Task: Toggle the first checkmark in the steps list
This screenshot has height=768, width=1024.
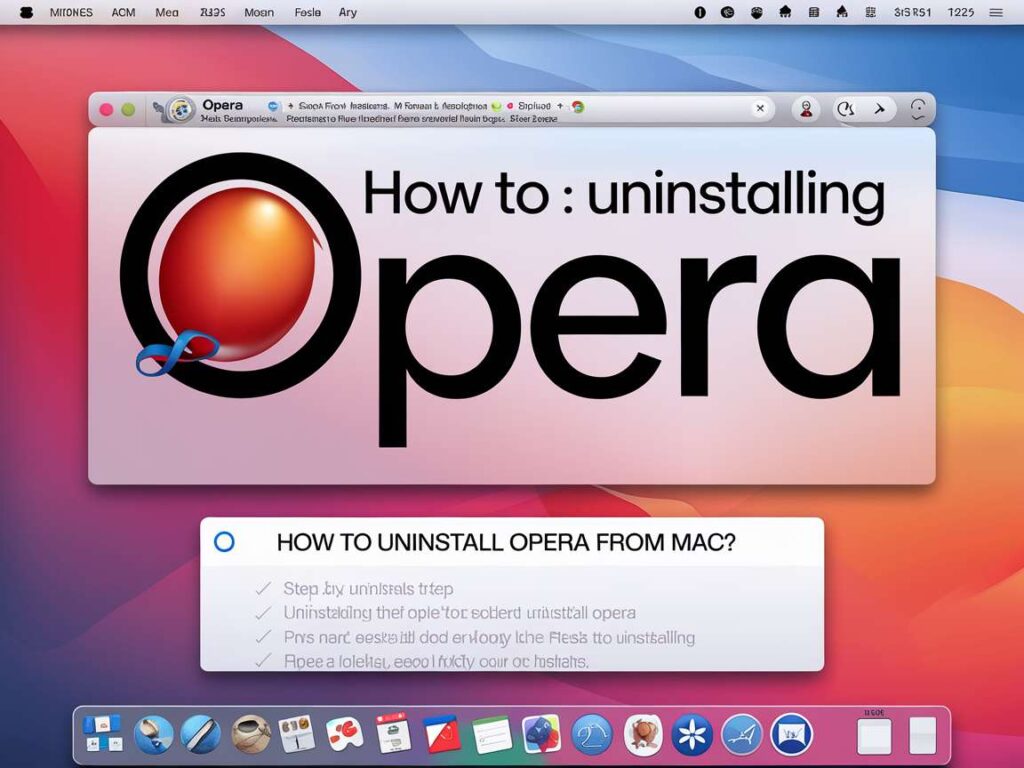Action: 263,588
